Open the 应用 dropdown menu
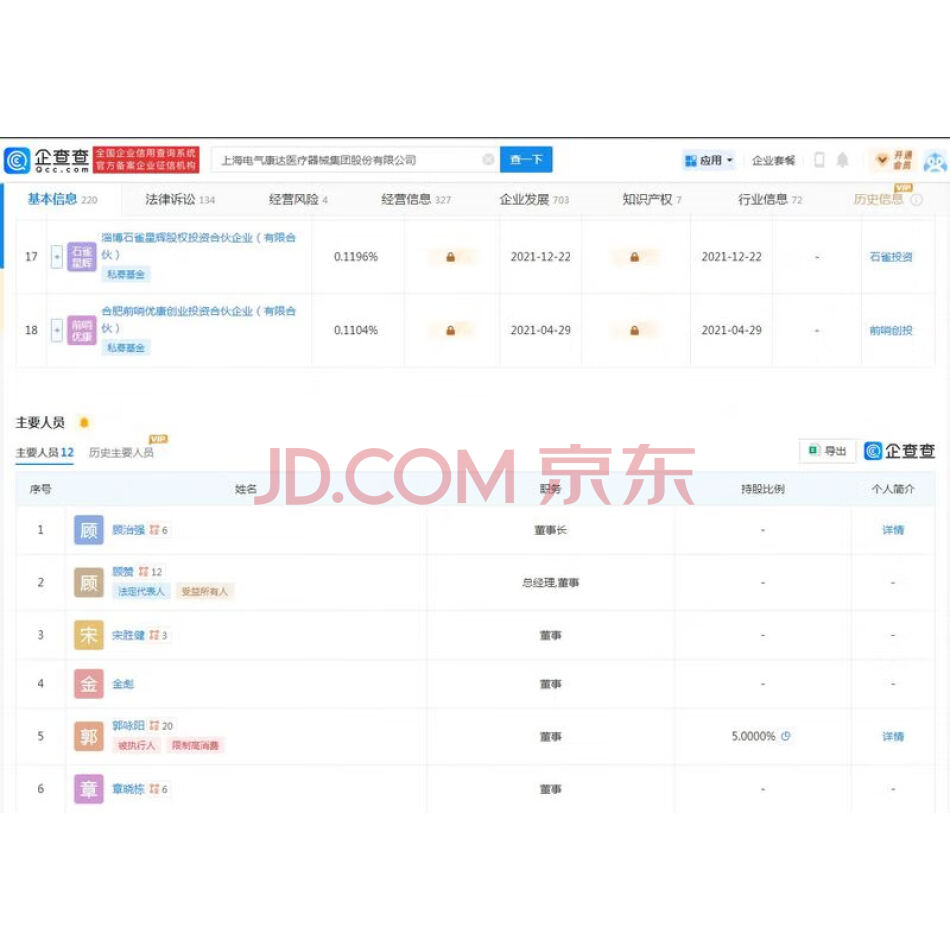The width and height of the screenshot is (950, 950). point(709,161)
